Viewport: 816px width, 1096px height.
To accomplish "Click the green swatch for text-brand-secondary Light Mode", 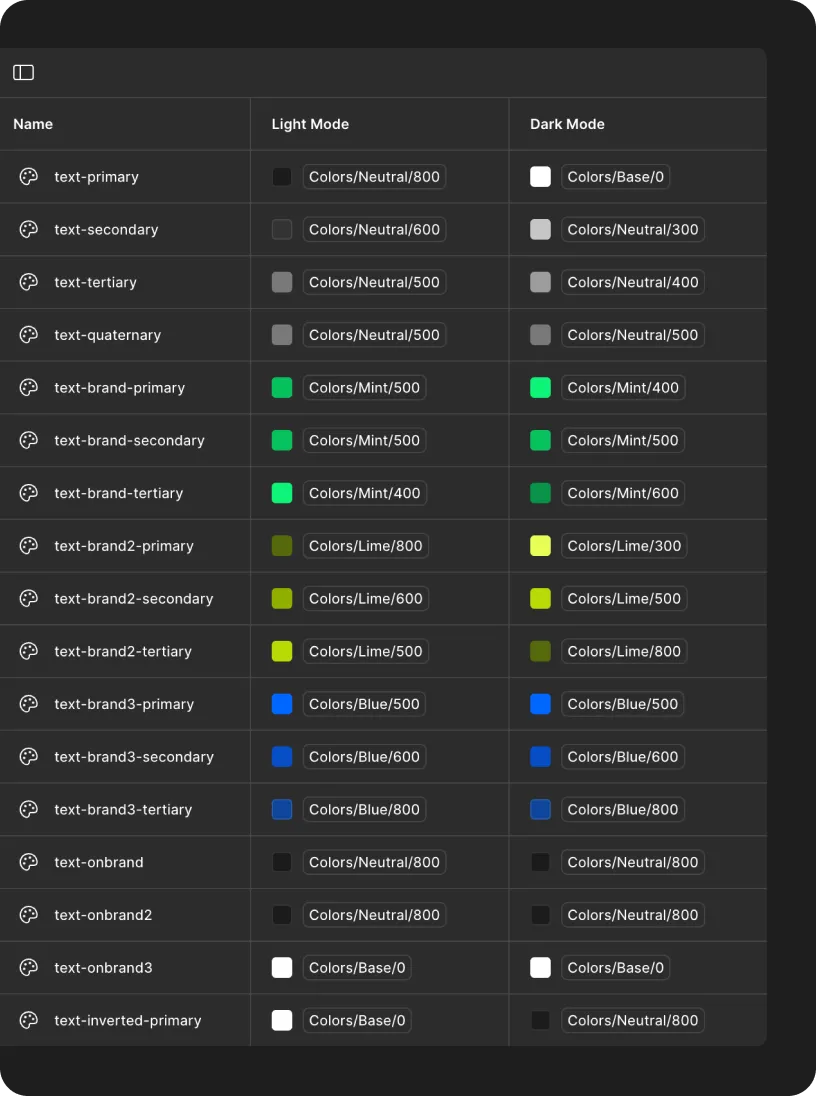I will (281, 440).
